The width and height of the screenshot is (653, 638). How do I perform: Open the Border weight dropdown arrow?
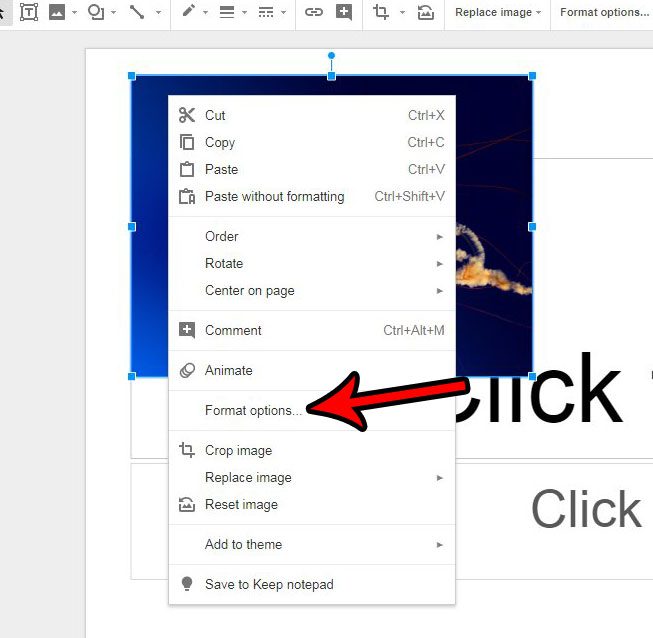tap(244, 12)
